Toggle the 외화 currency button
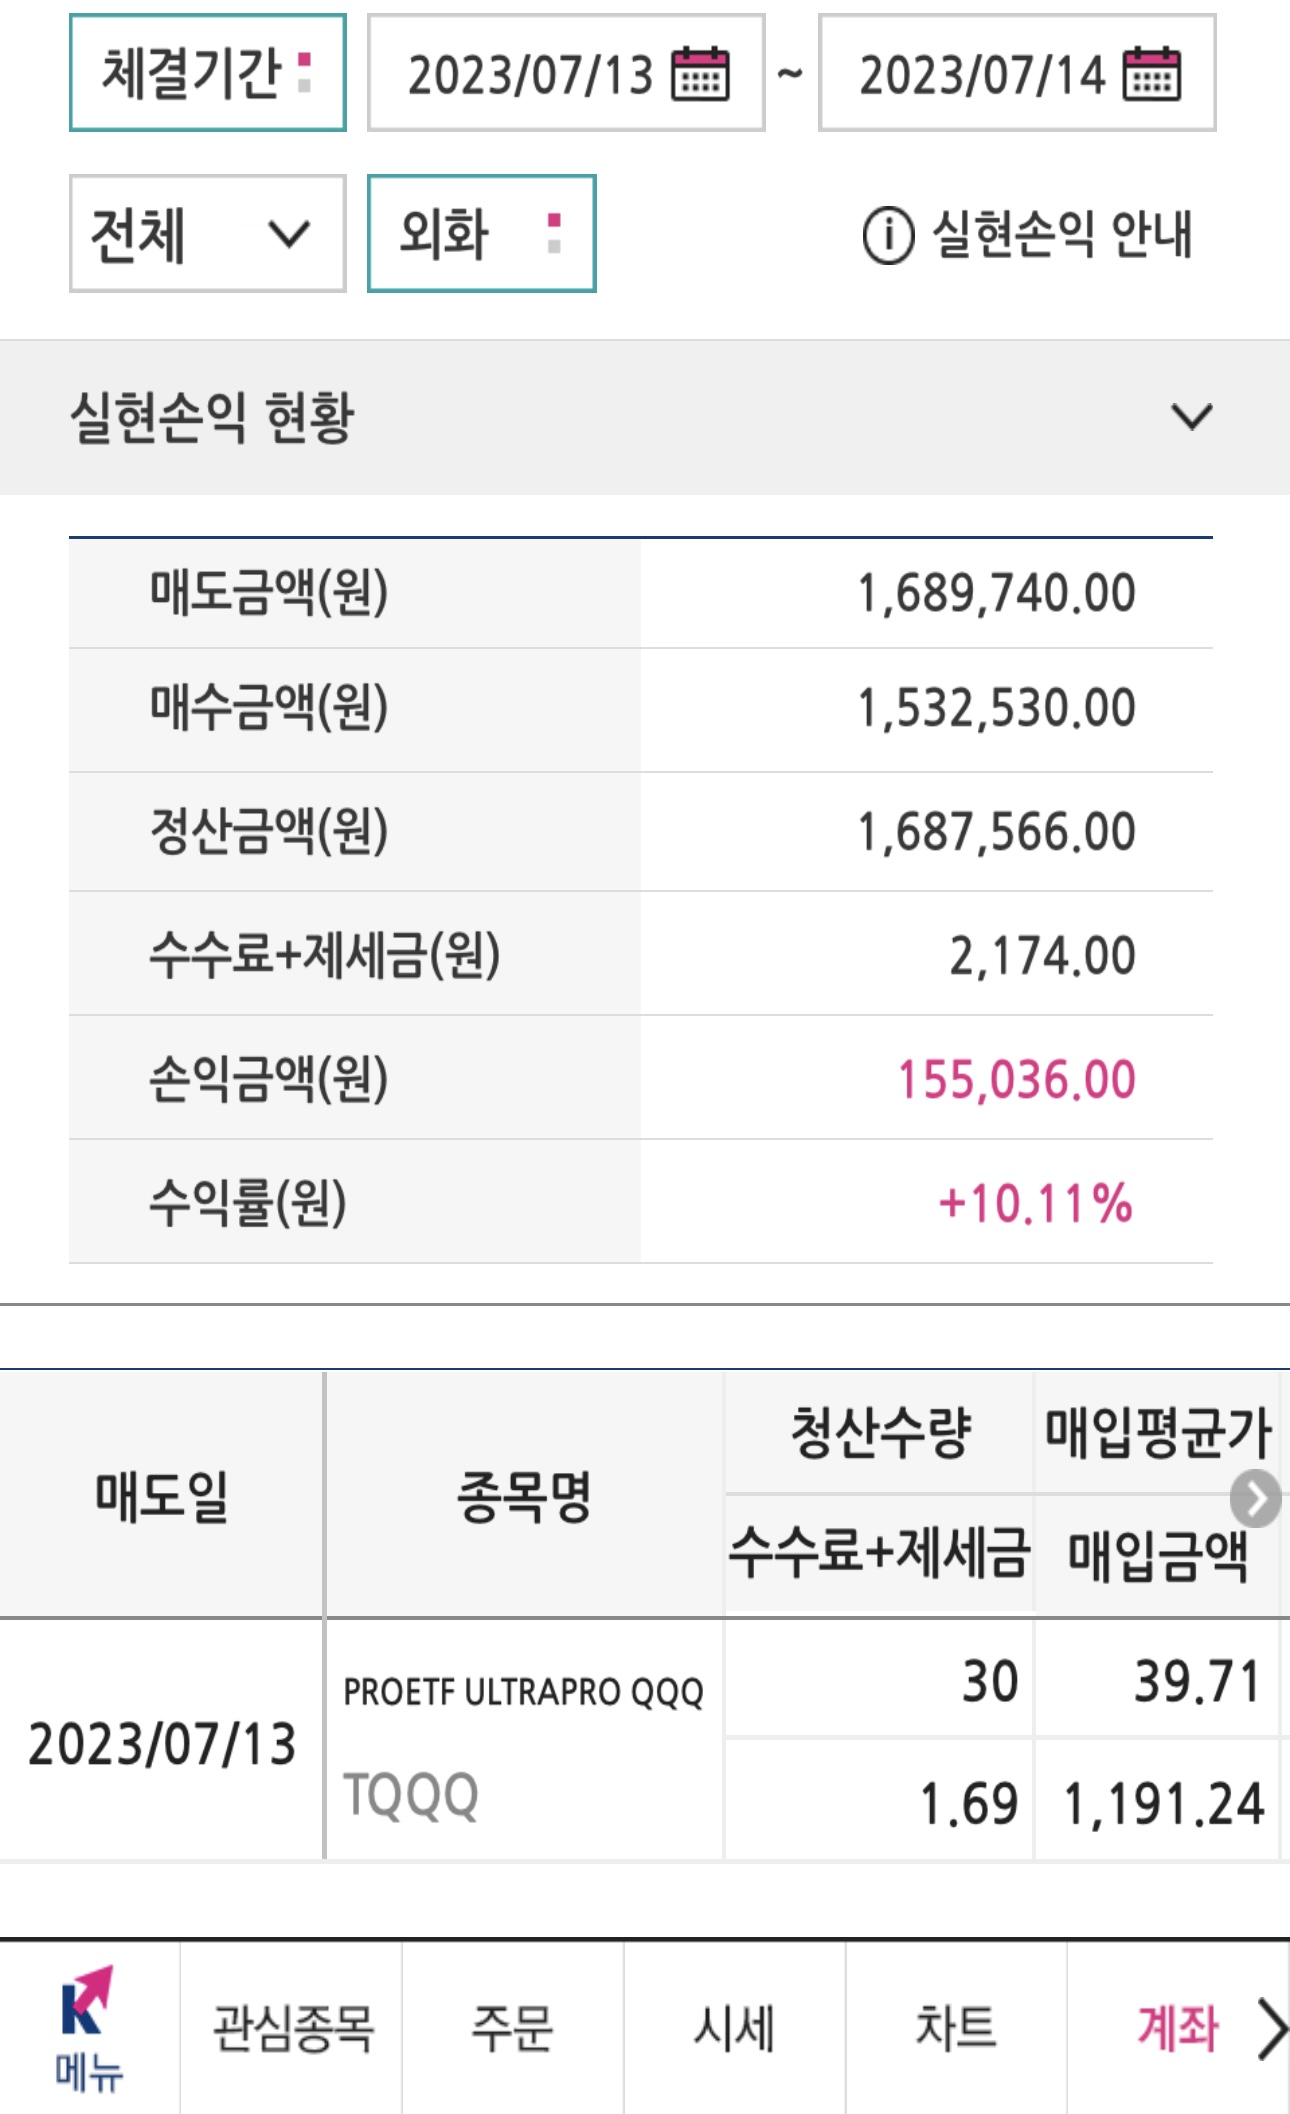This screenshot has height=2114, width=1290. point(482,234)
